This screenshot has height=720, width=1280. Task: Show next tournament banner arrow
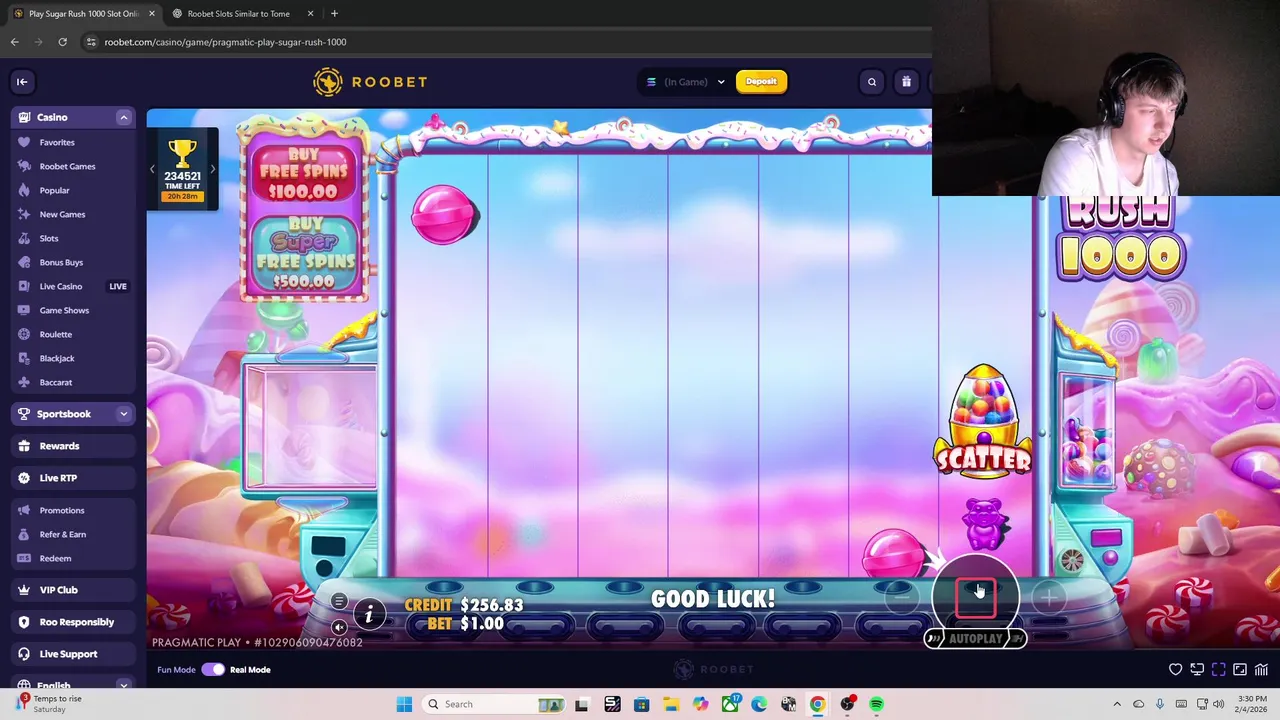pyautogui.click(x=212, y=169)
